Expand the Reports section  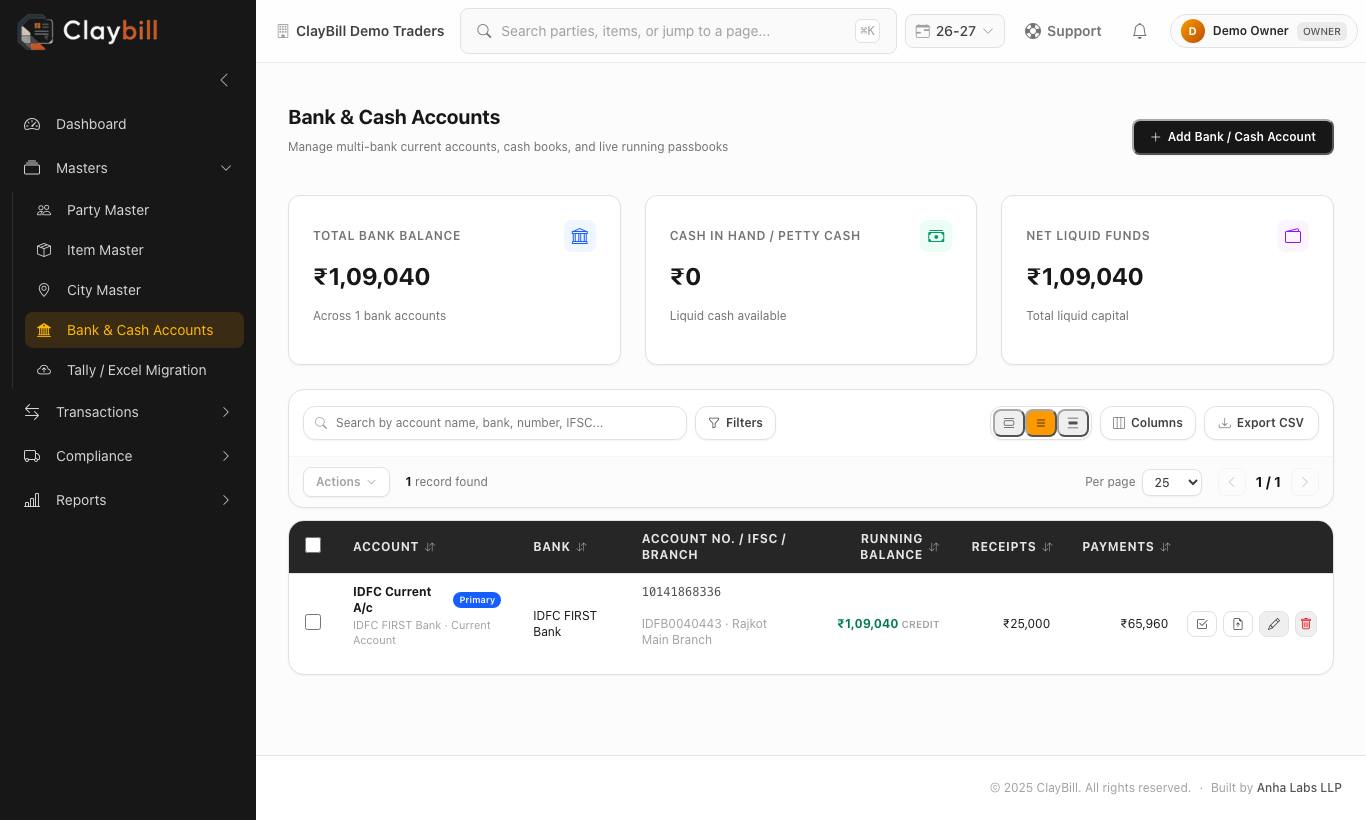128,500
